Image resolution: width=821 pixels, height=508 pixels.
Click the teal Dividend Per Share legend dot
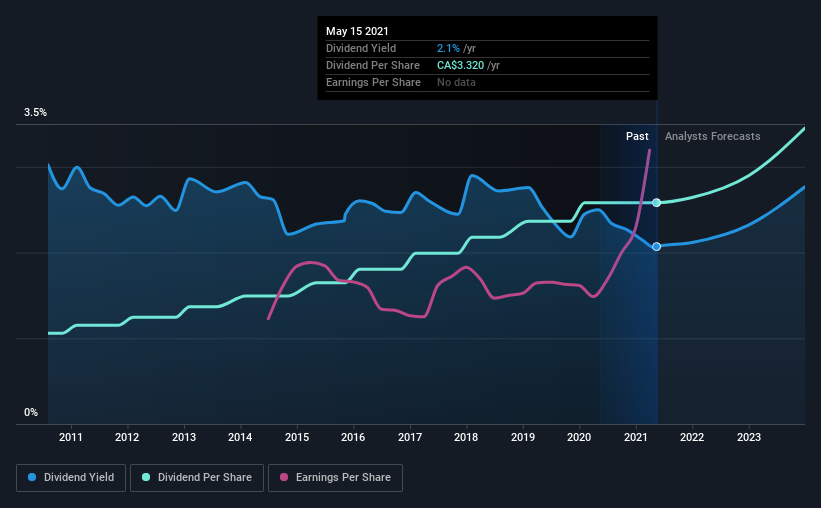tap(146, 477)
